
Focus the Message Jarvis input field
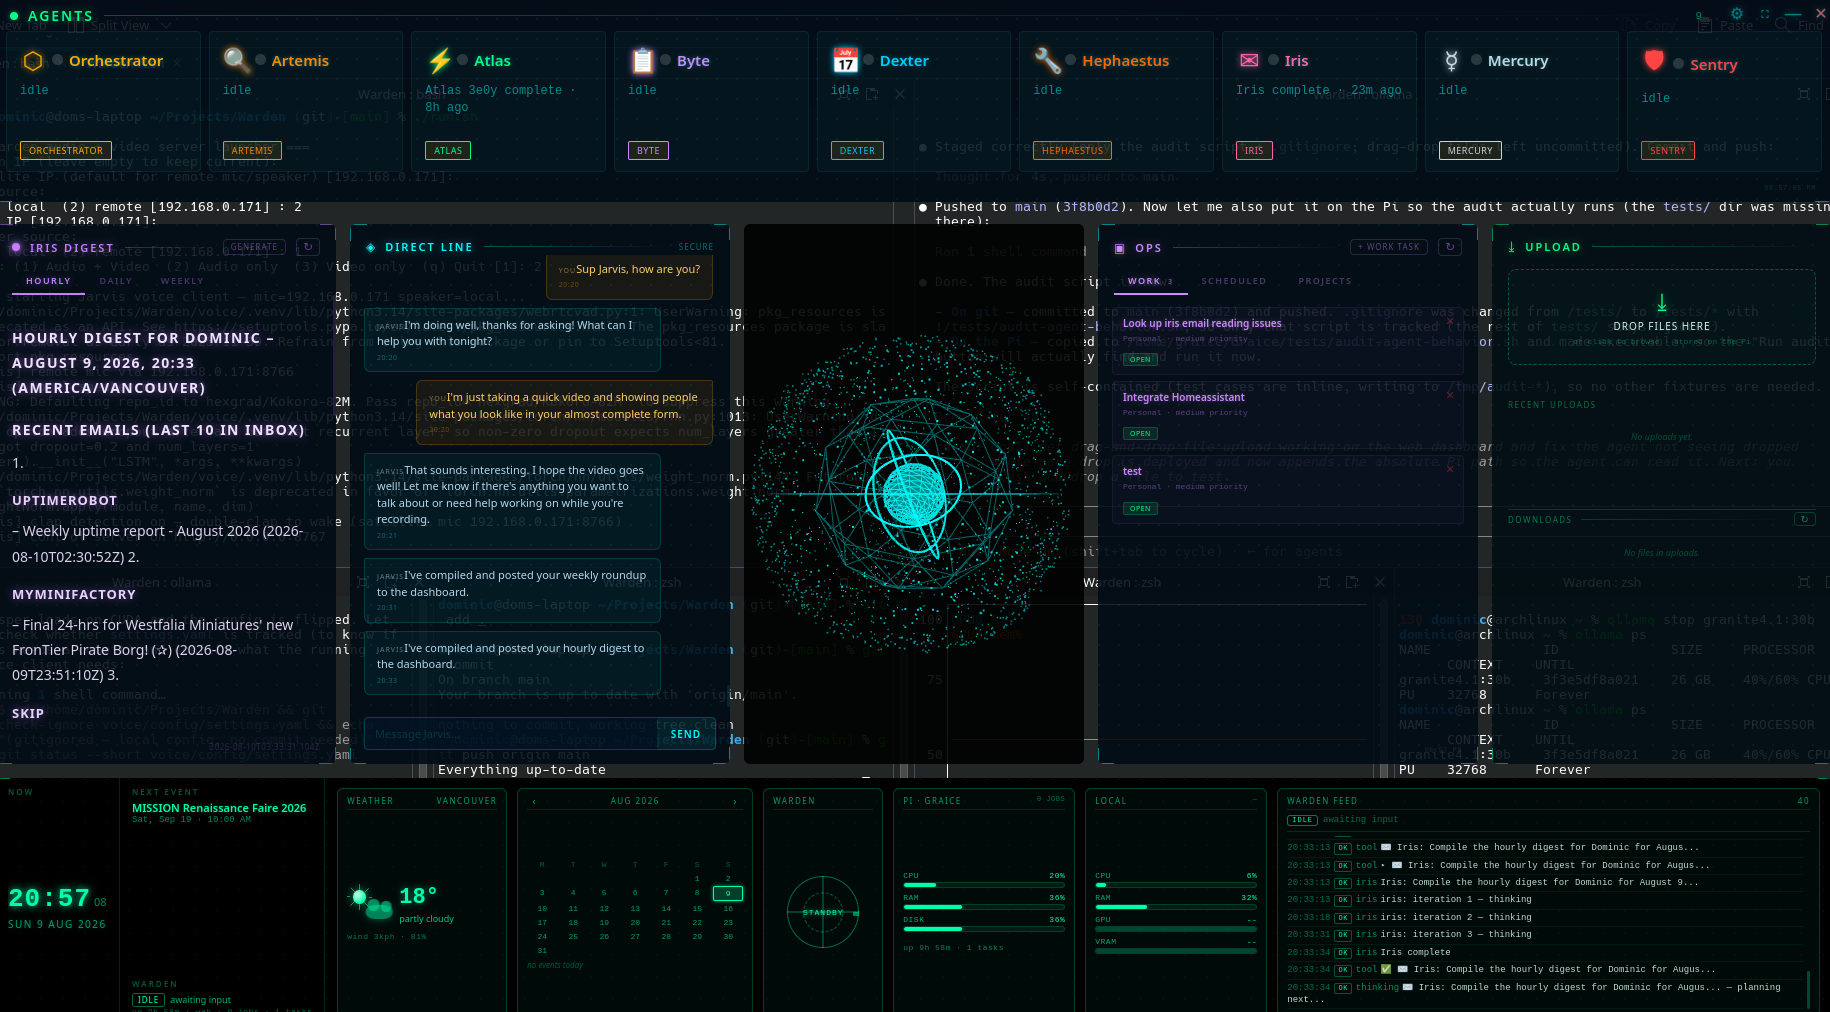tap(513, 734)
